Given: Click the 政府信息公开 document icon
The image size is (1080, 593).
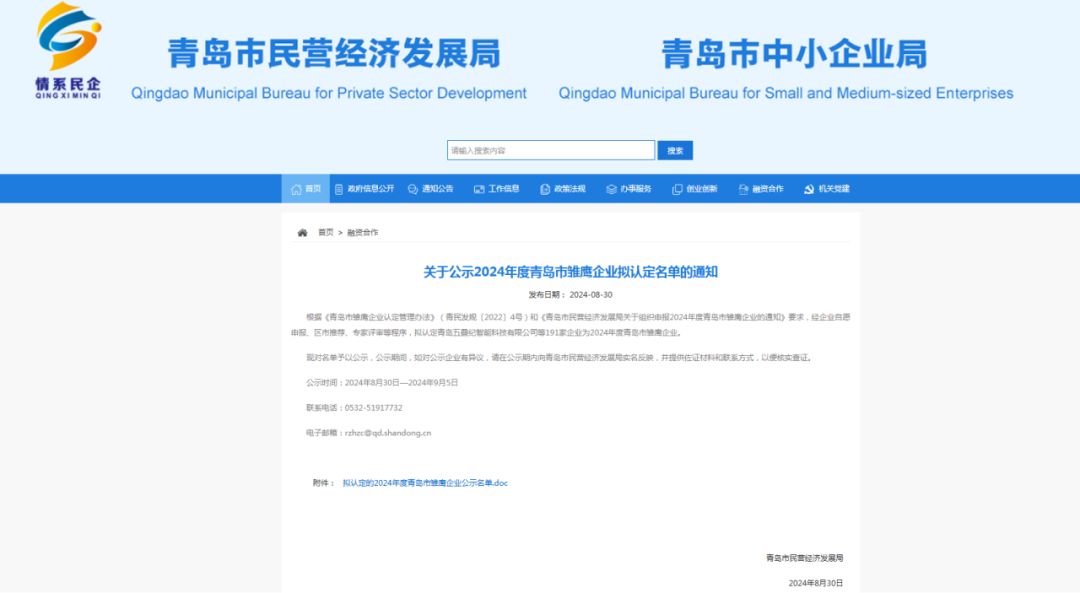Looking at the screenshot, I should coord(339,189).
